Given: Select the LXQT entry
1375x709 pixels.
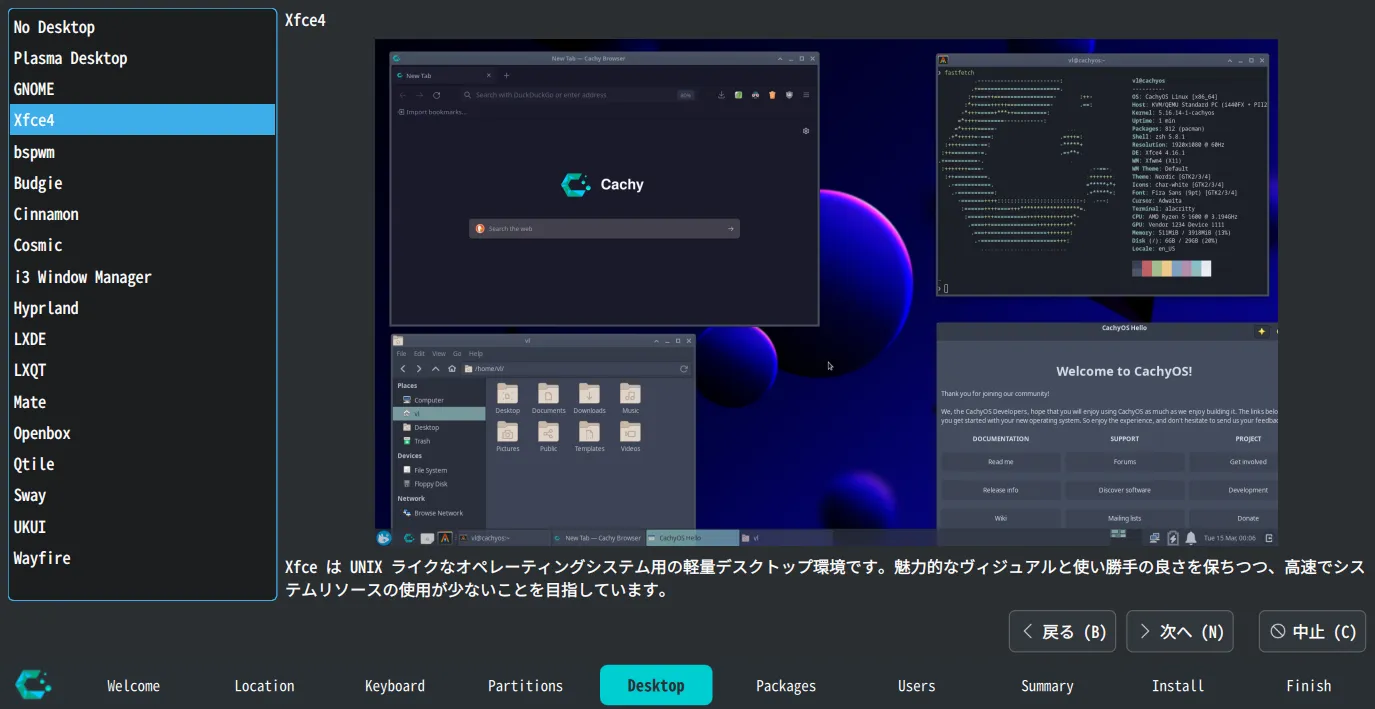Looking at the screenshot, I should [x=142, y=370].
